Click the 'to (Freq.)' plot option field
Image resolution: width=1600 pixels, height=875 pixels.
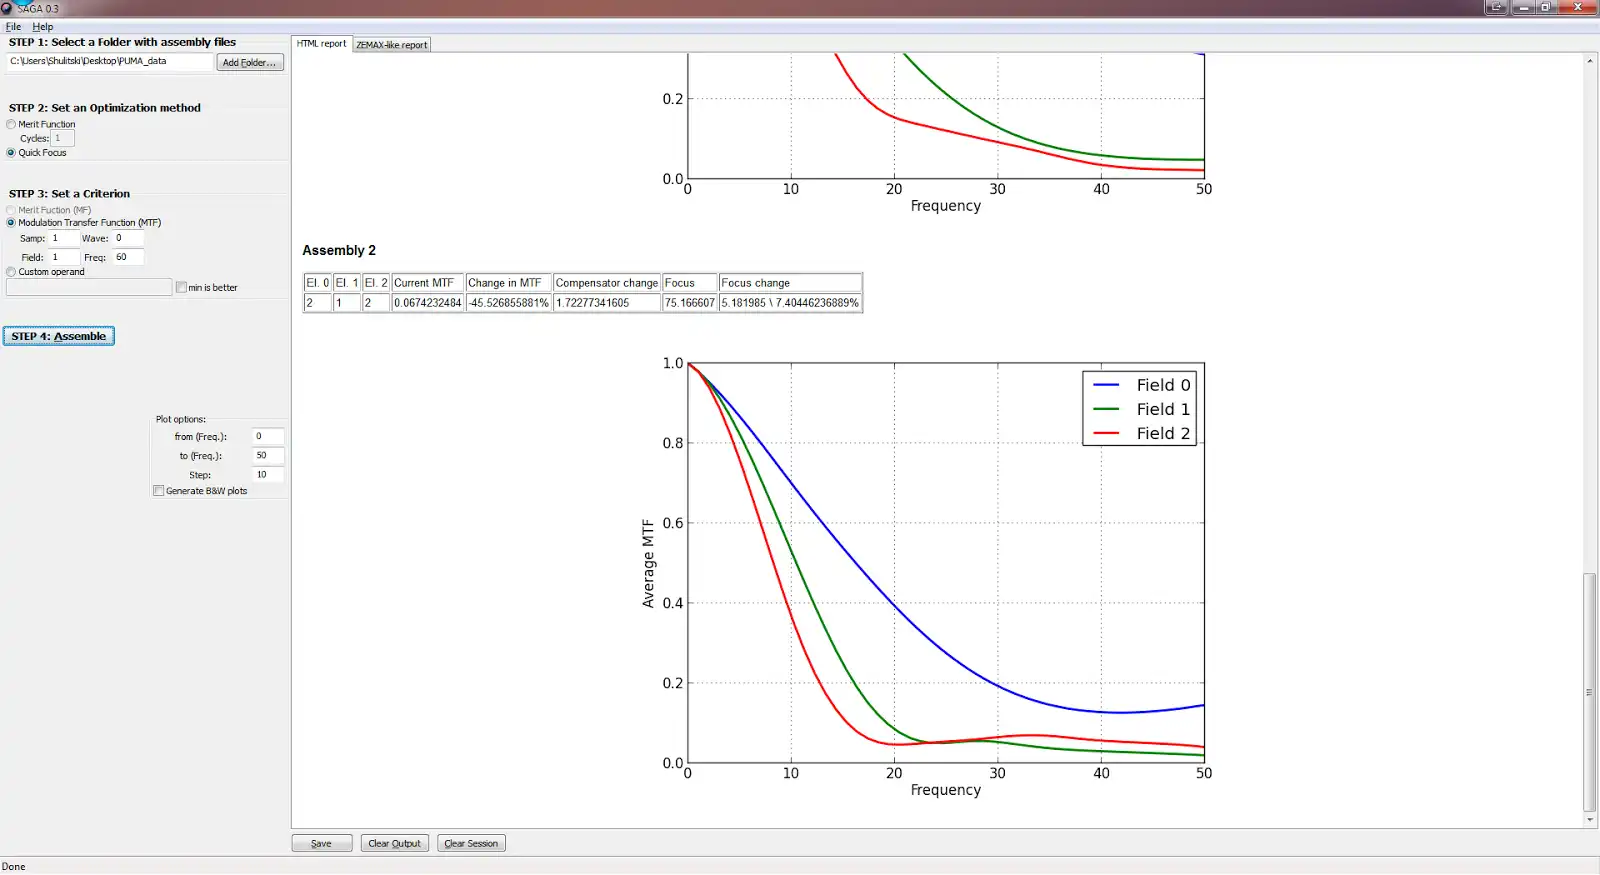[x=268, y=455]
